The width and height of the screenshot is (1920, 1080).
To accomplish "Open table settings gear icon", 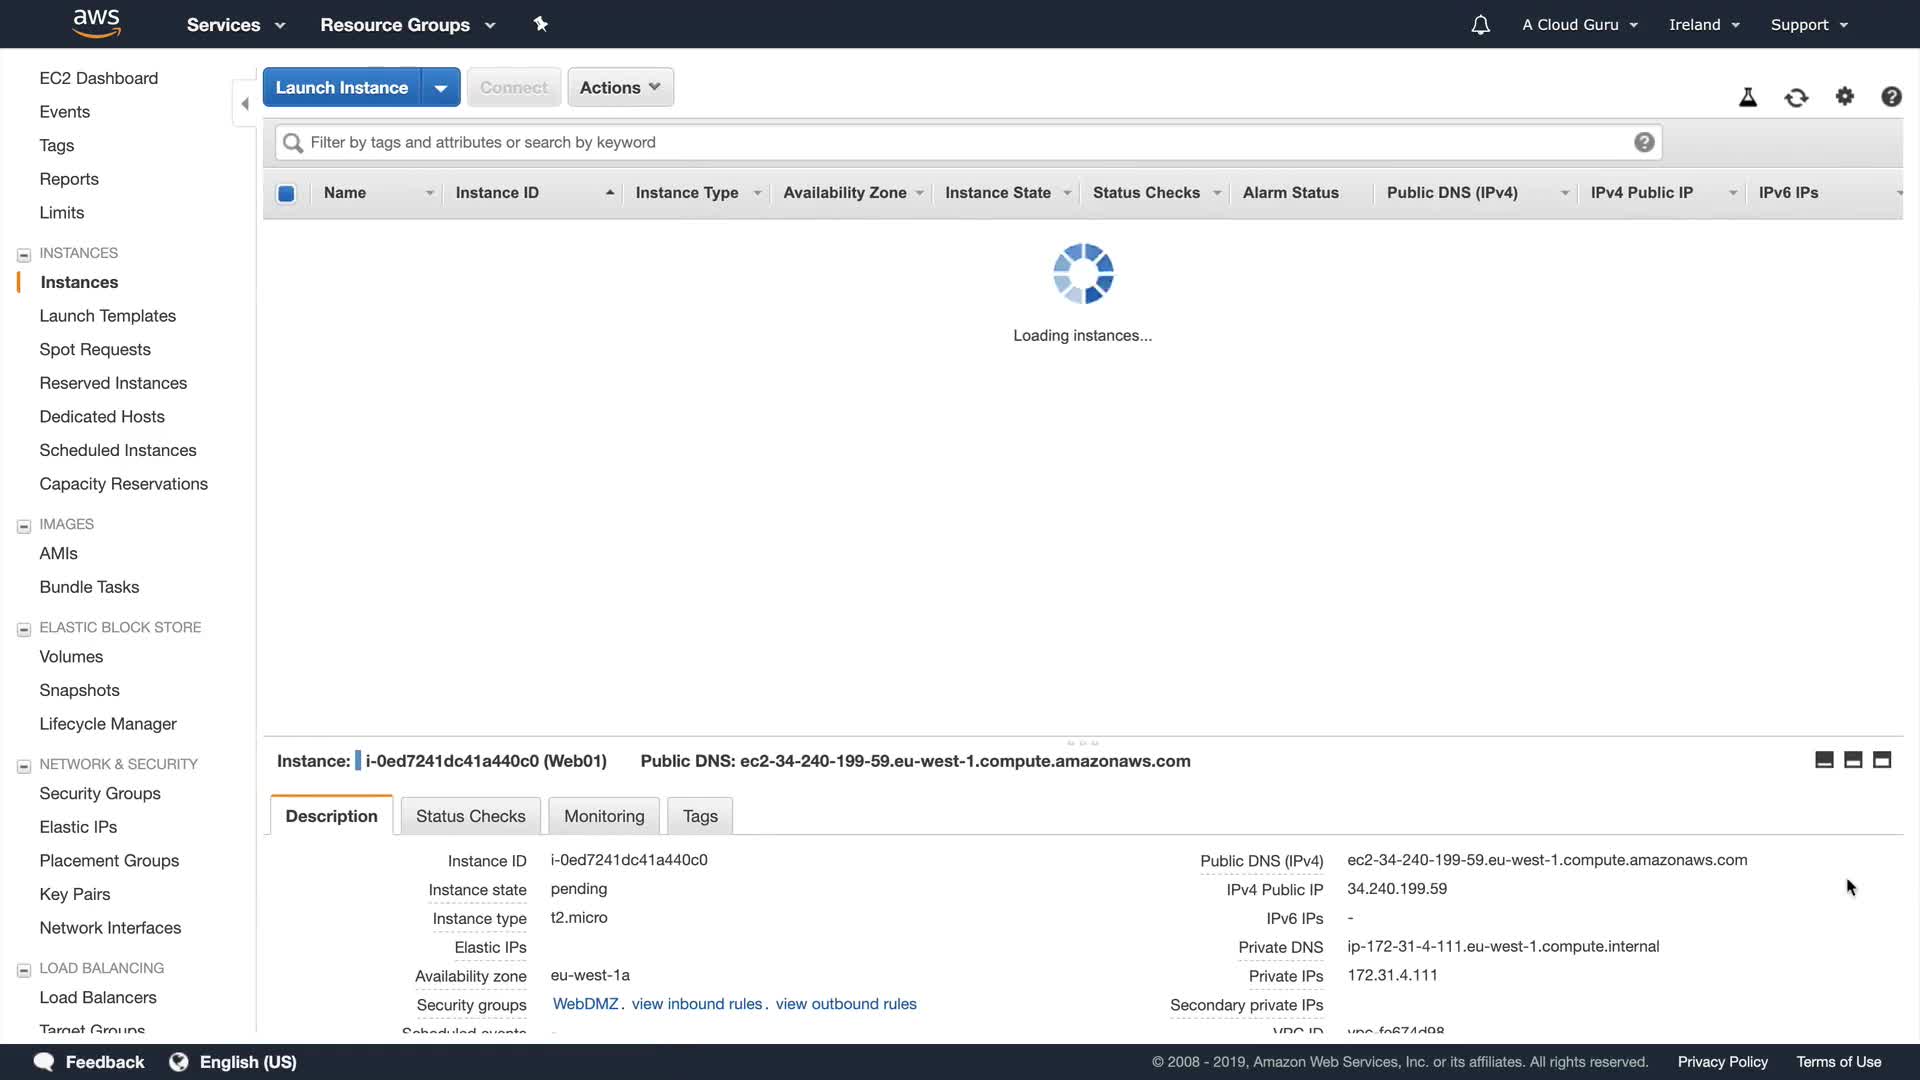I will [1845, 96].
